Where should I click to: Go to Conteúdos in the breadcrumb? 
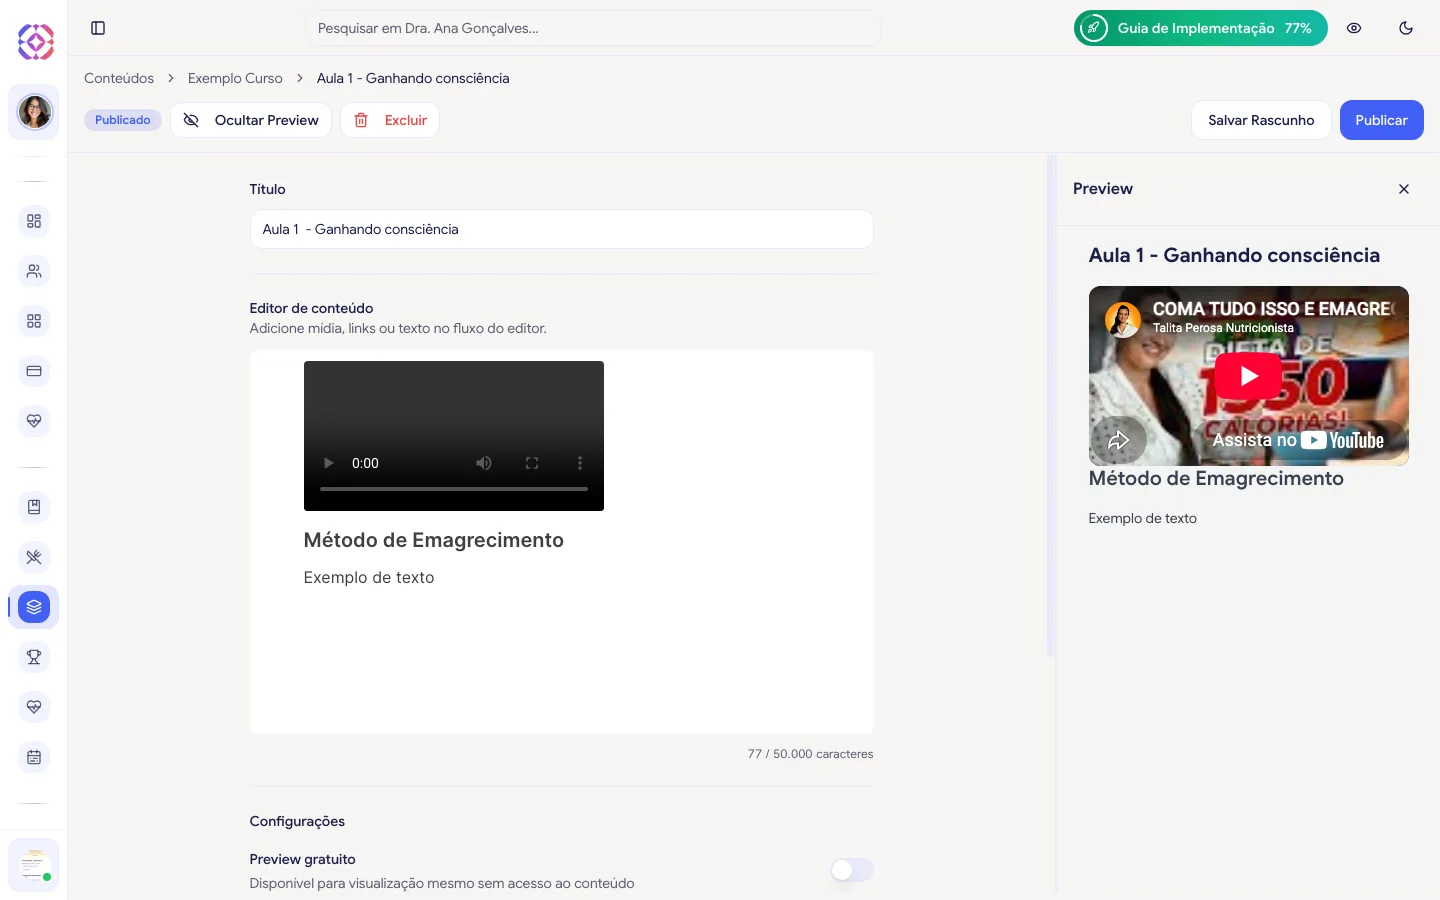pos(119,78)
